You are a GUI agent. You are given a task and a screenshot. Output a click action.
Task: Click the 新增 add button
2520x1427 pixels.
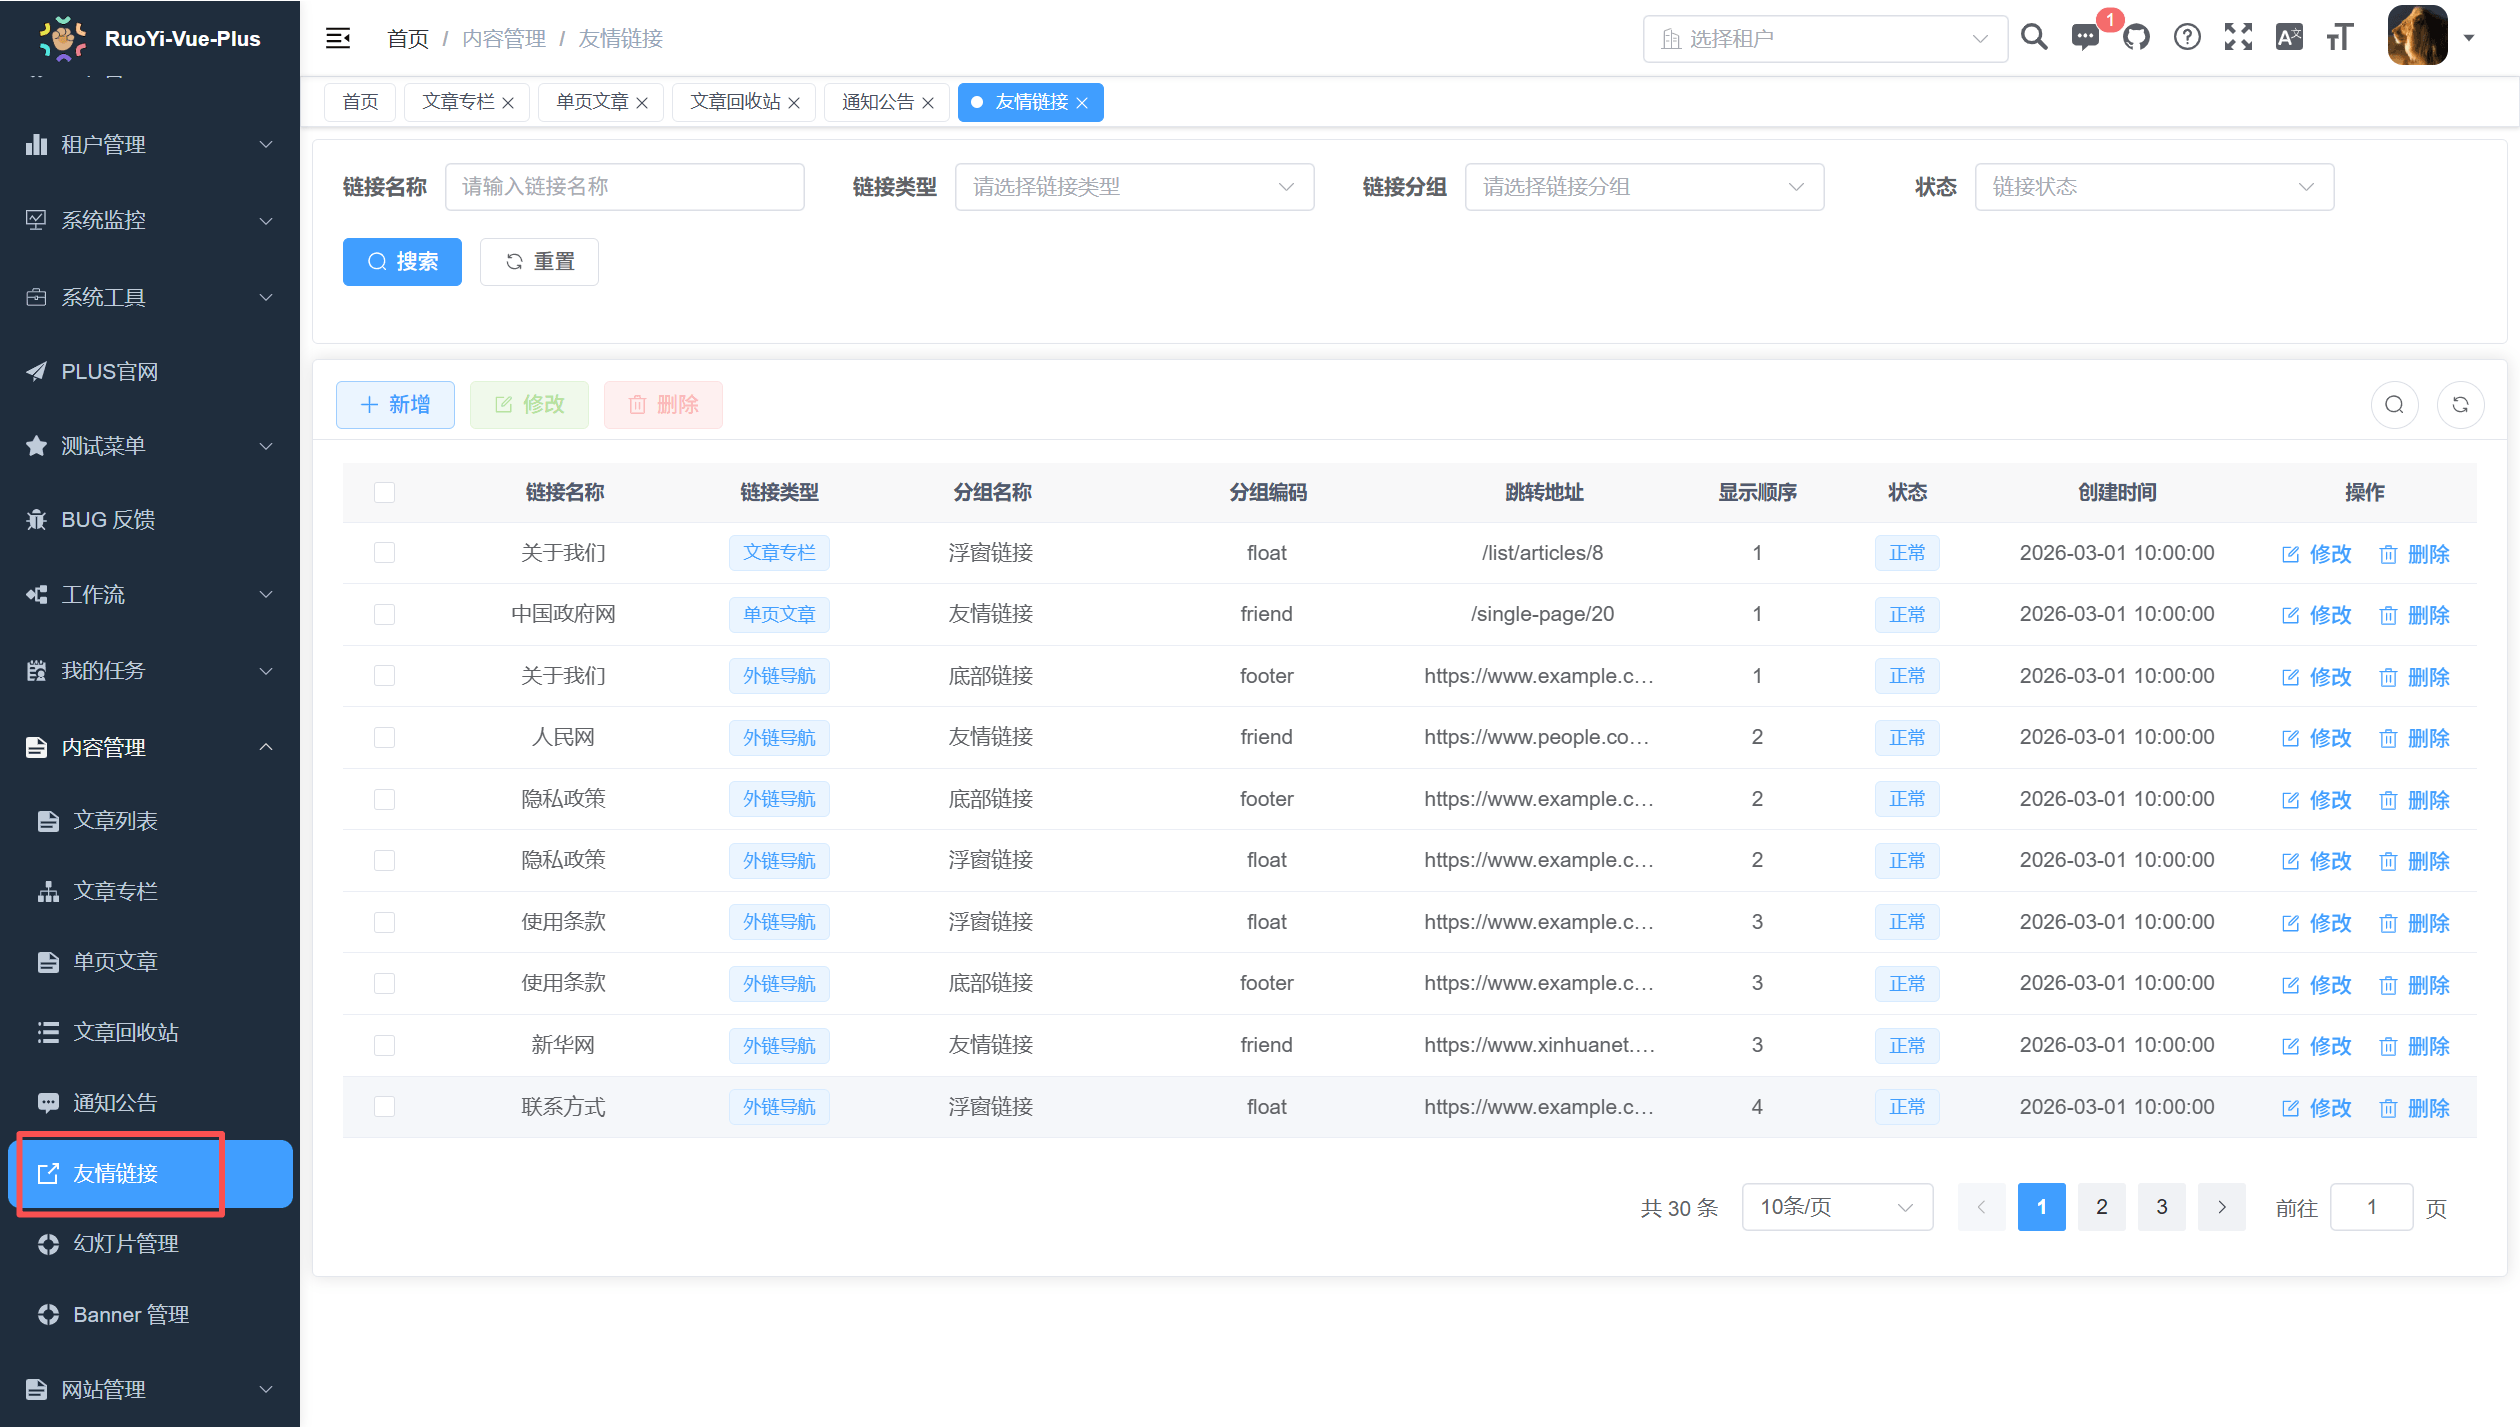pyautogui.click(x=395, y=404)
